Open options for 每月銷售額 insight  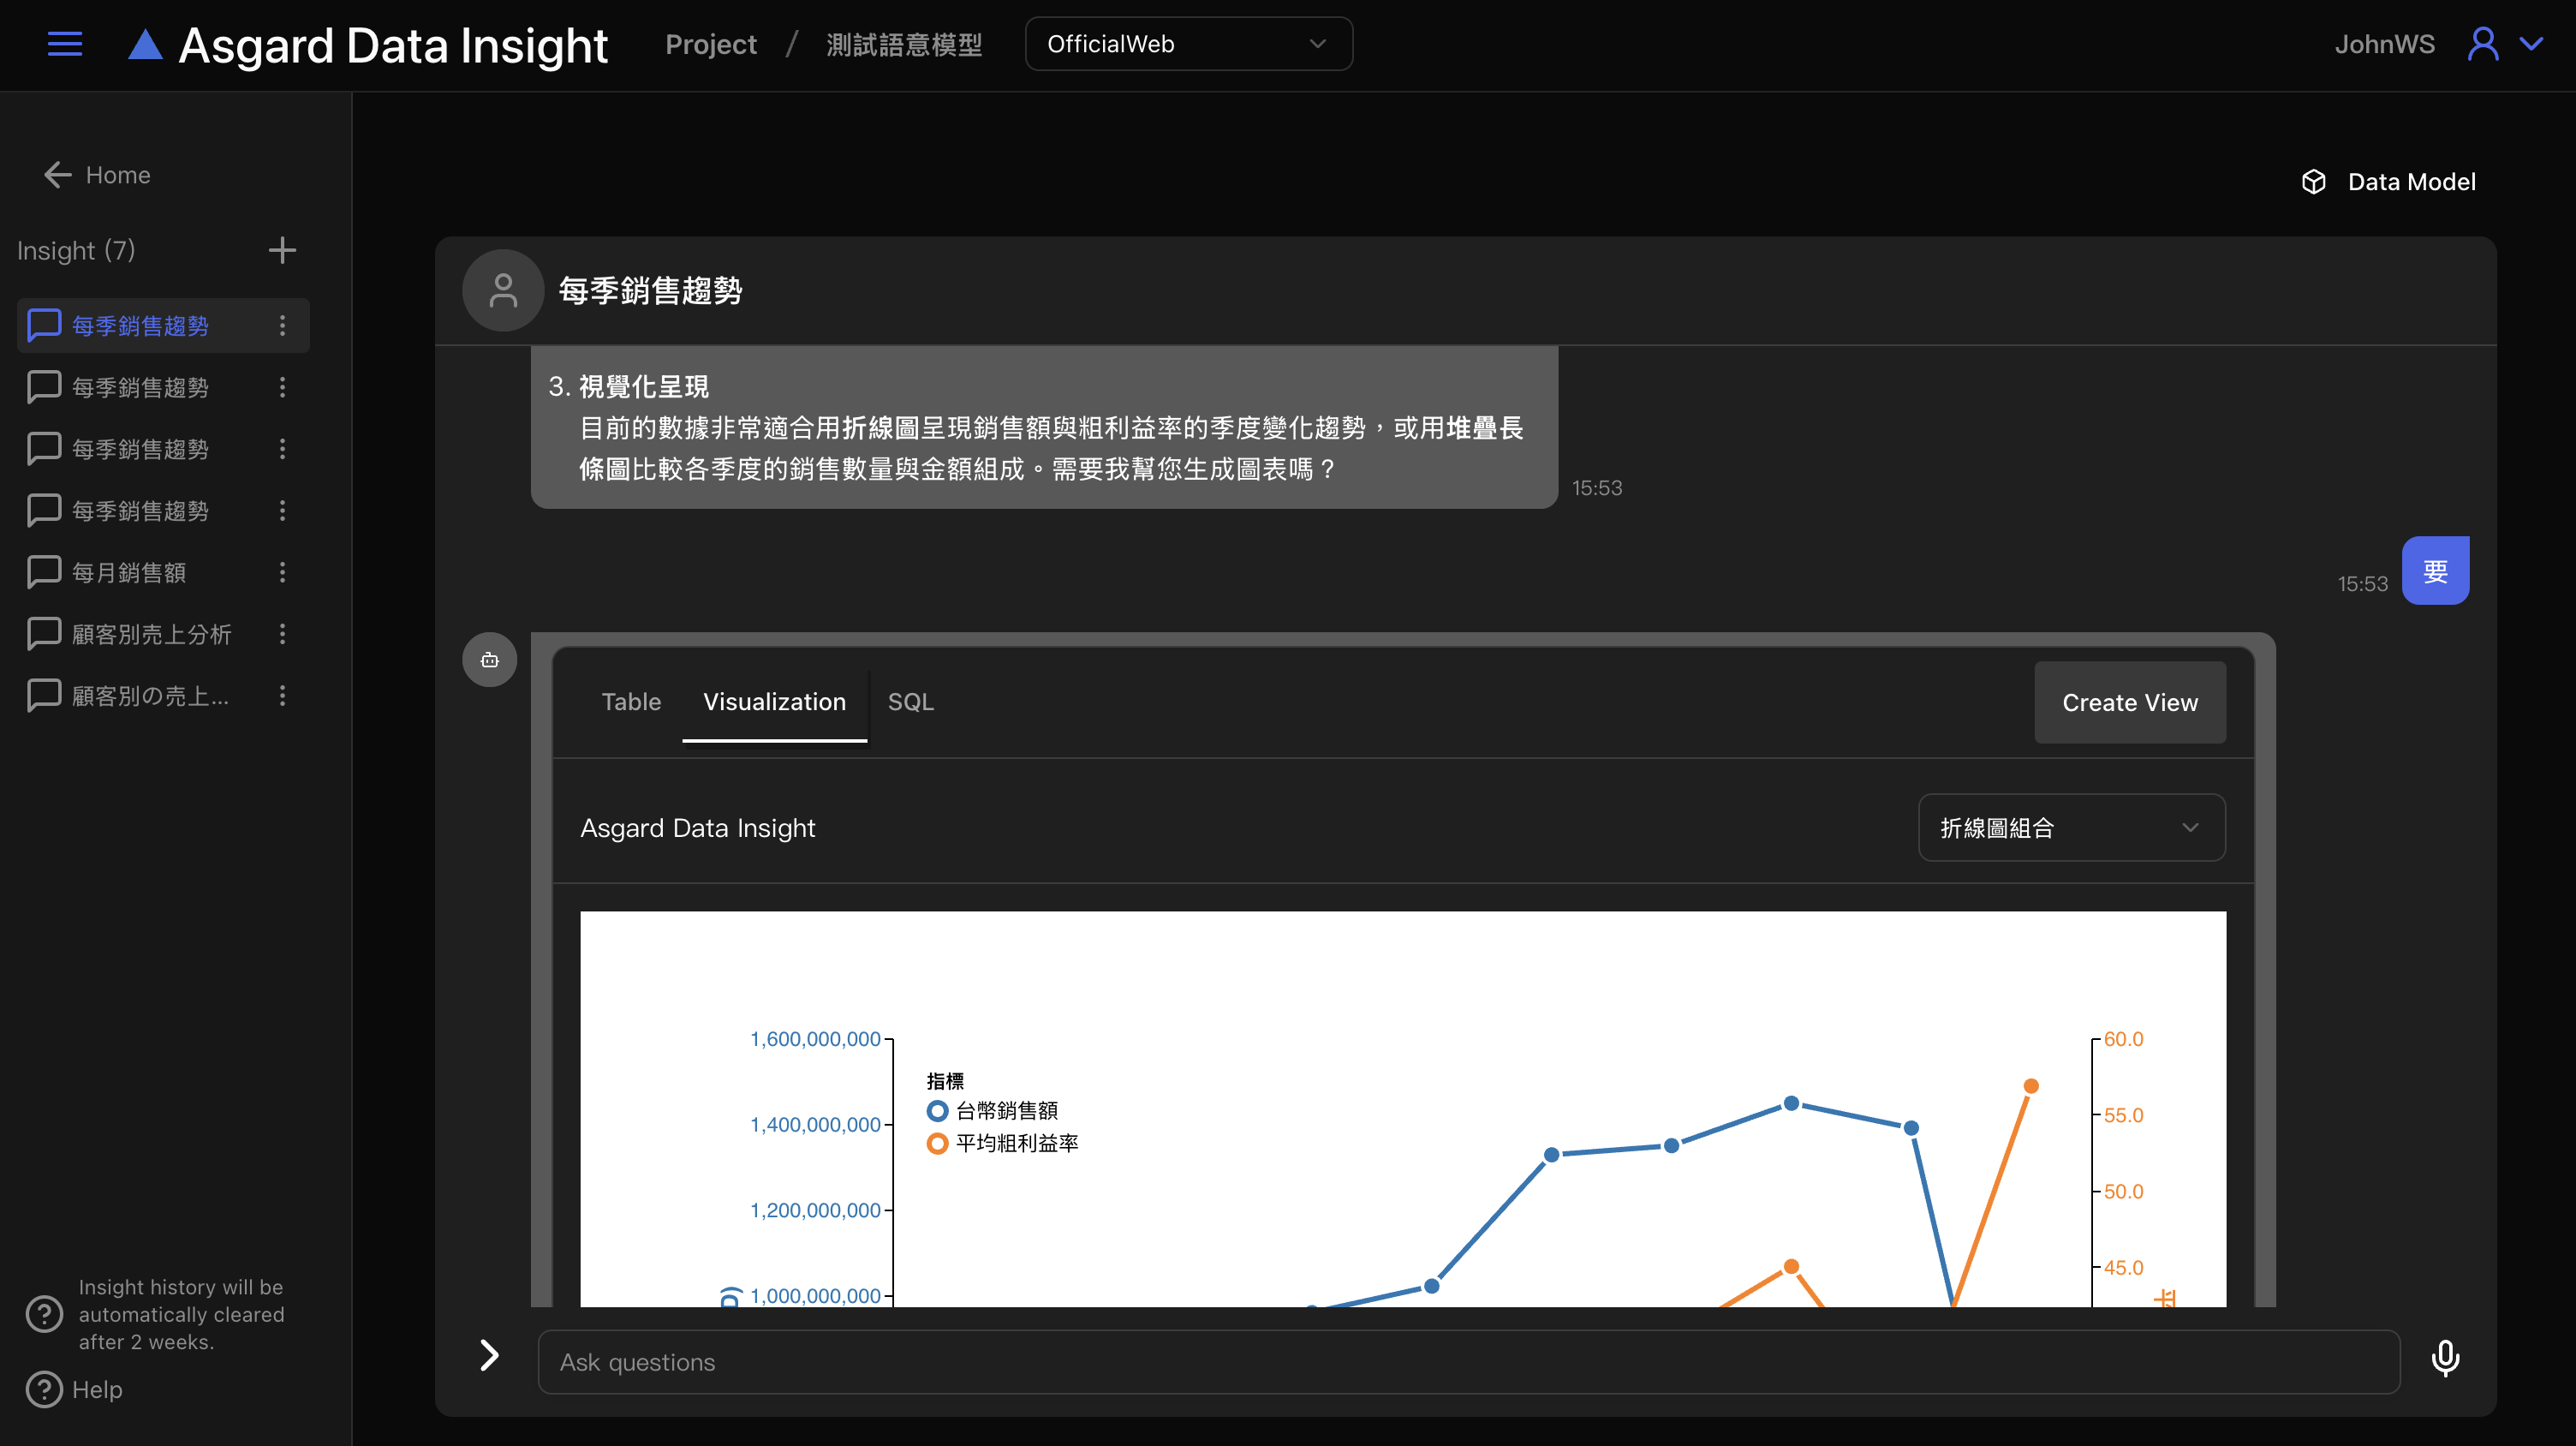[282, 572]
